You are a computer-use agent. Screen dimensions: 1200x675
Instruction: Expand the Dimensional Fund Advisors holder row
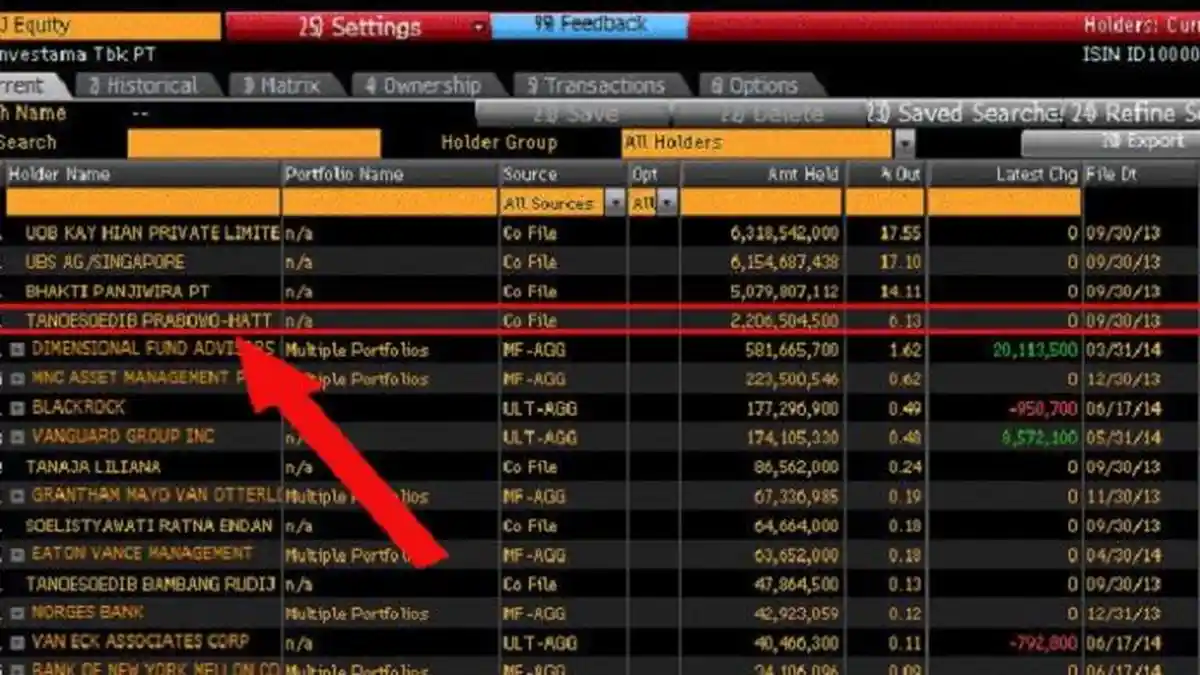tap(17, 350)
